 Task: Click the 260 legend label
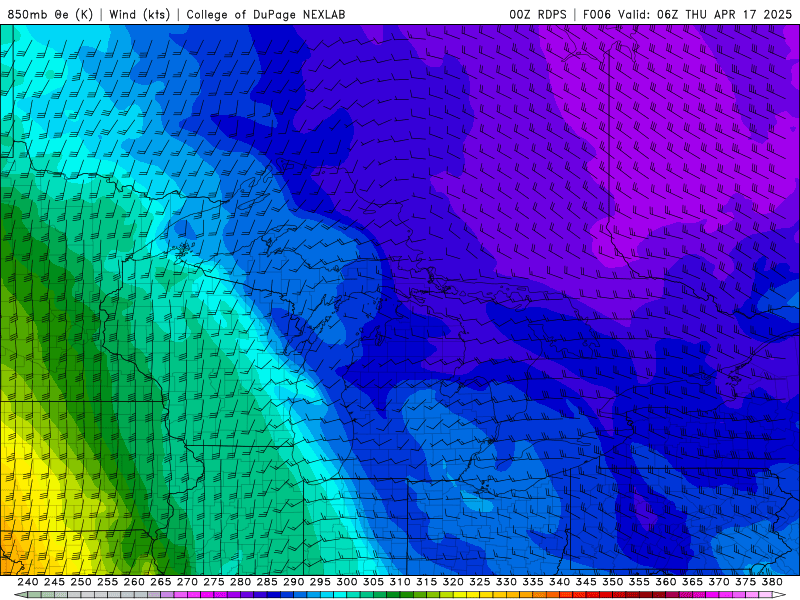coord(134,582)
